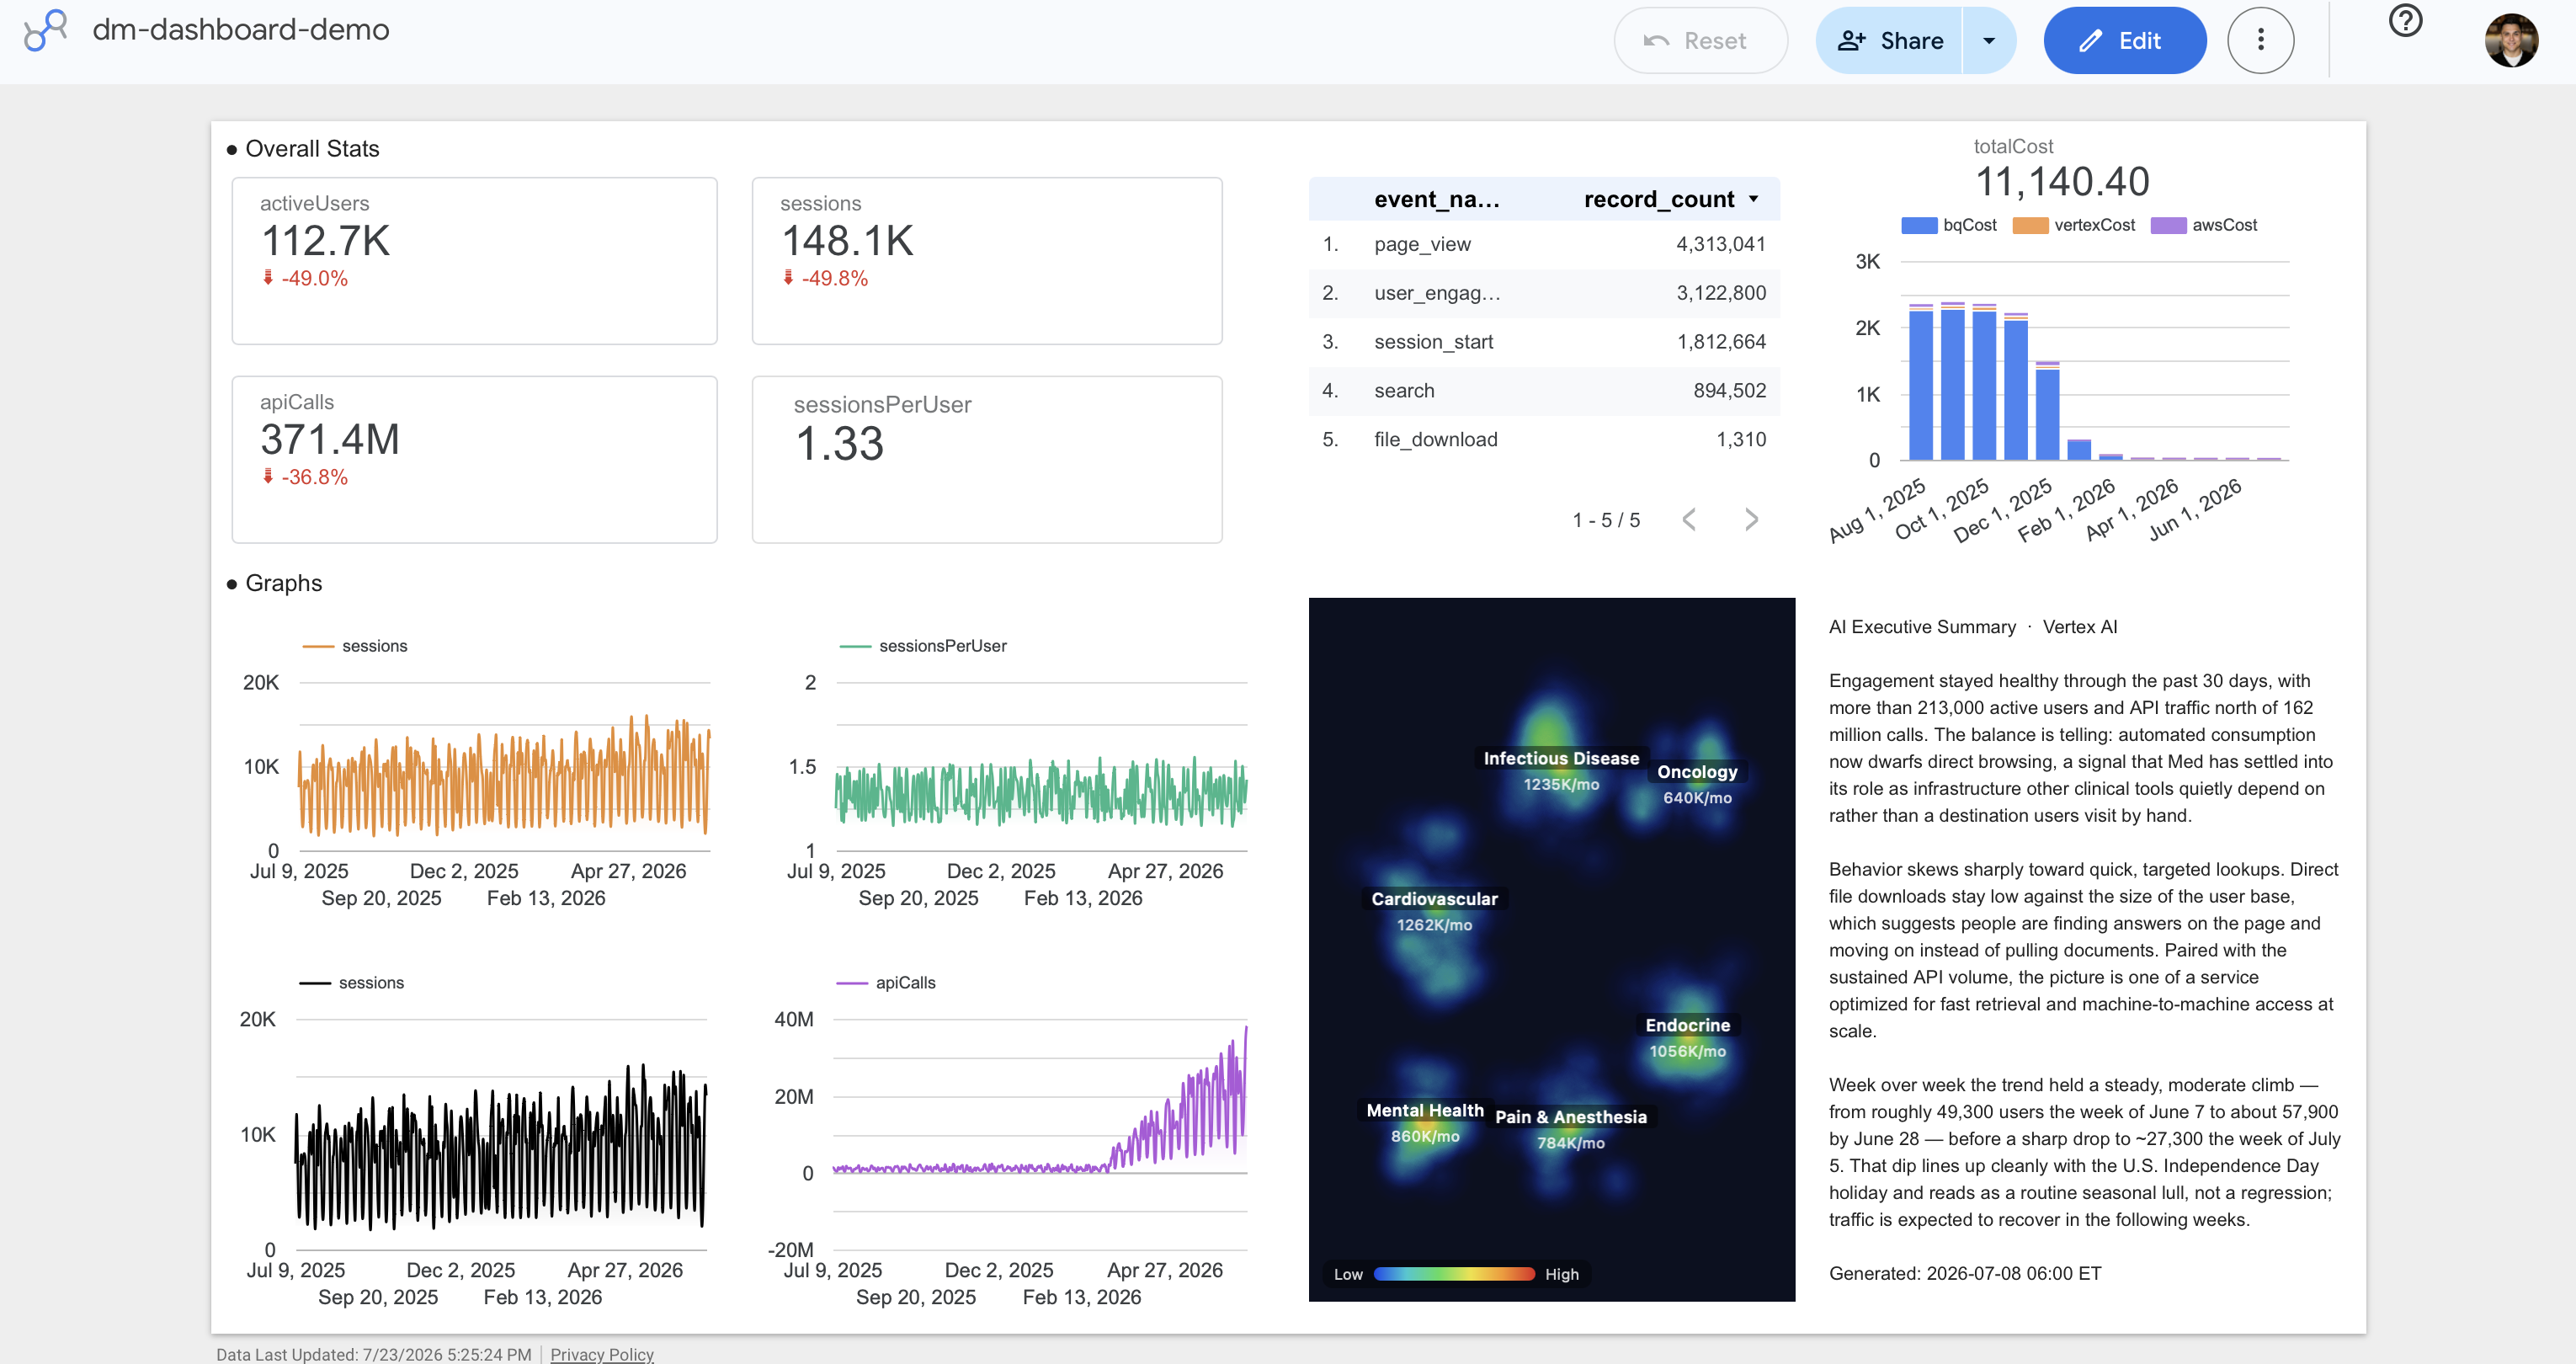Click the Infectious Disease heatmap label
The image size is (2576, 1364).
click(1560, 759)
